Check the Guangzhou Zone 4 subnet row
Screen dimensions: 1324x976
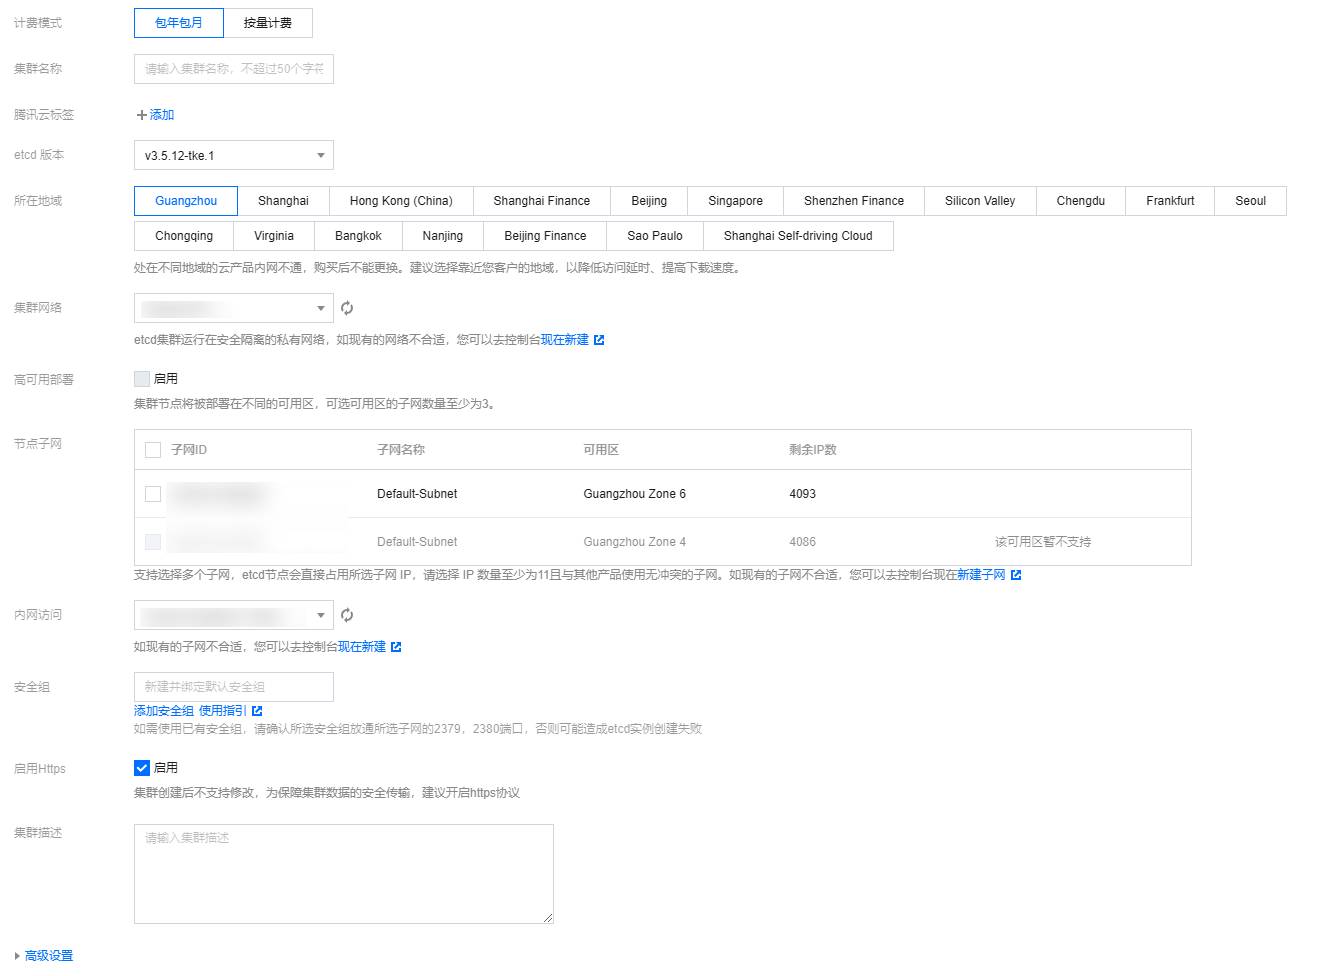click(153, 542)
